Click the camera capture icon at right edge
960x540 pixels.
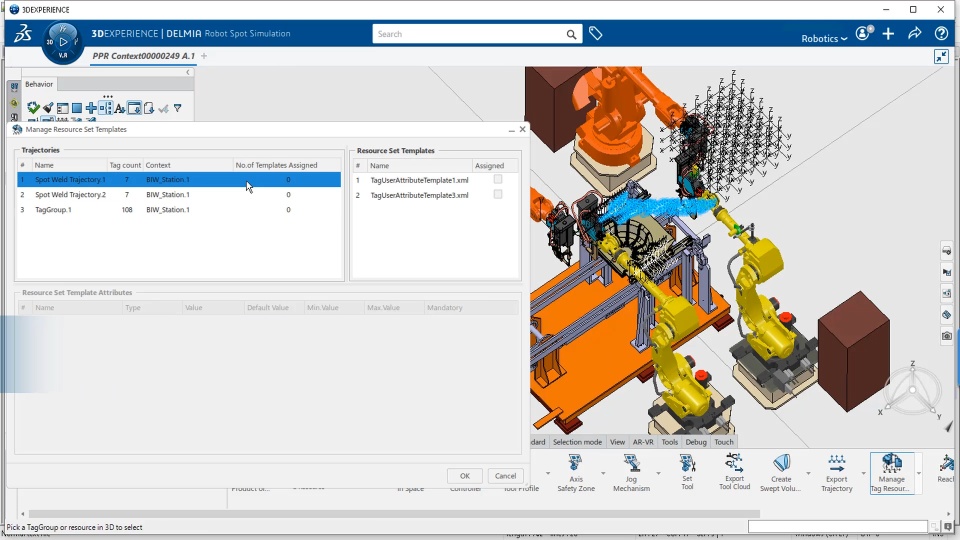pos(947,336)
